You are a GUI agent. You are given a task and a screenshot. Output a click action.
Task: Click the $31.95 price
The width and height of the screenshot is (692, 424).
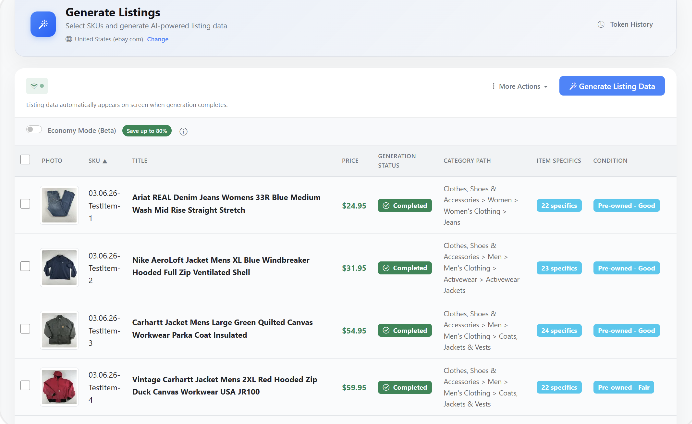[354, 268]
